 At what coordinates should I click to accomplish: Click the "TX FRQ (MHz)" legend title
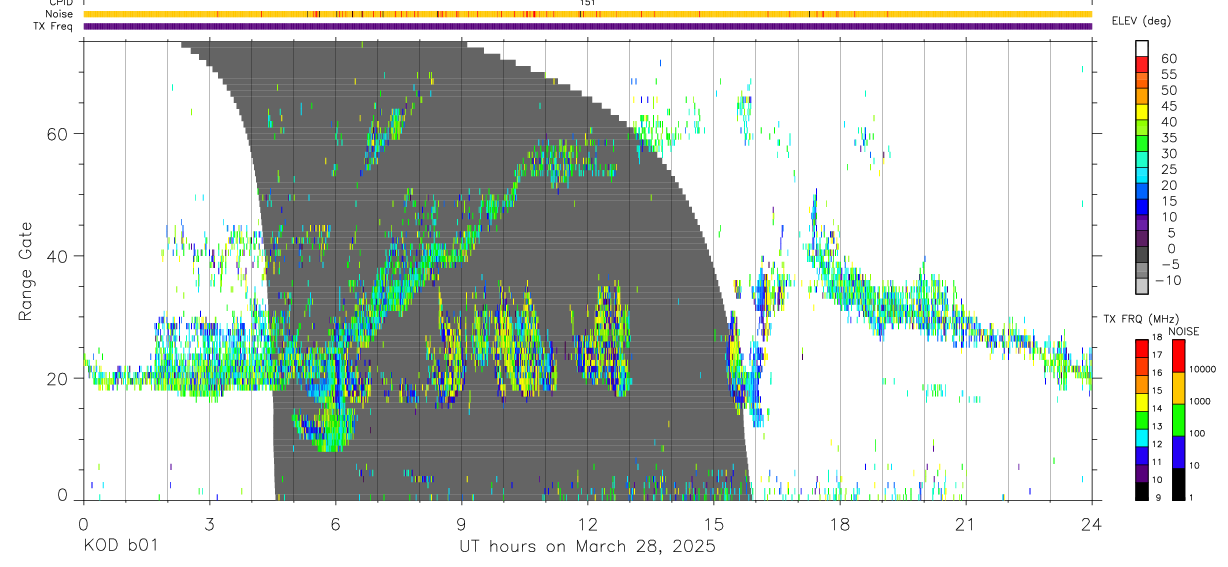[x=1141, y=318]
